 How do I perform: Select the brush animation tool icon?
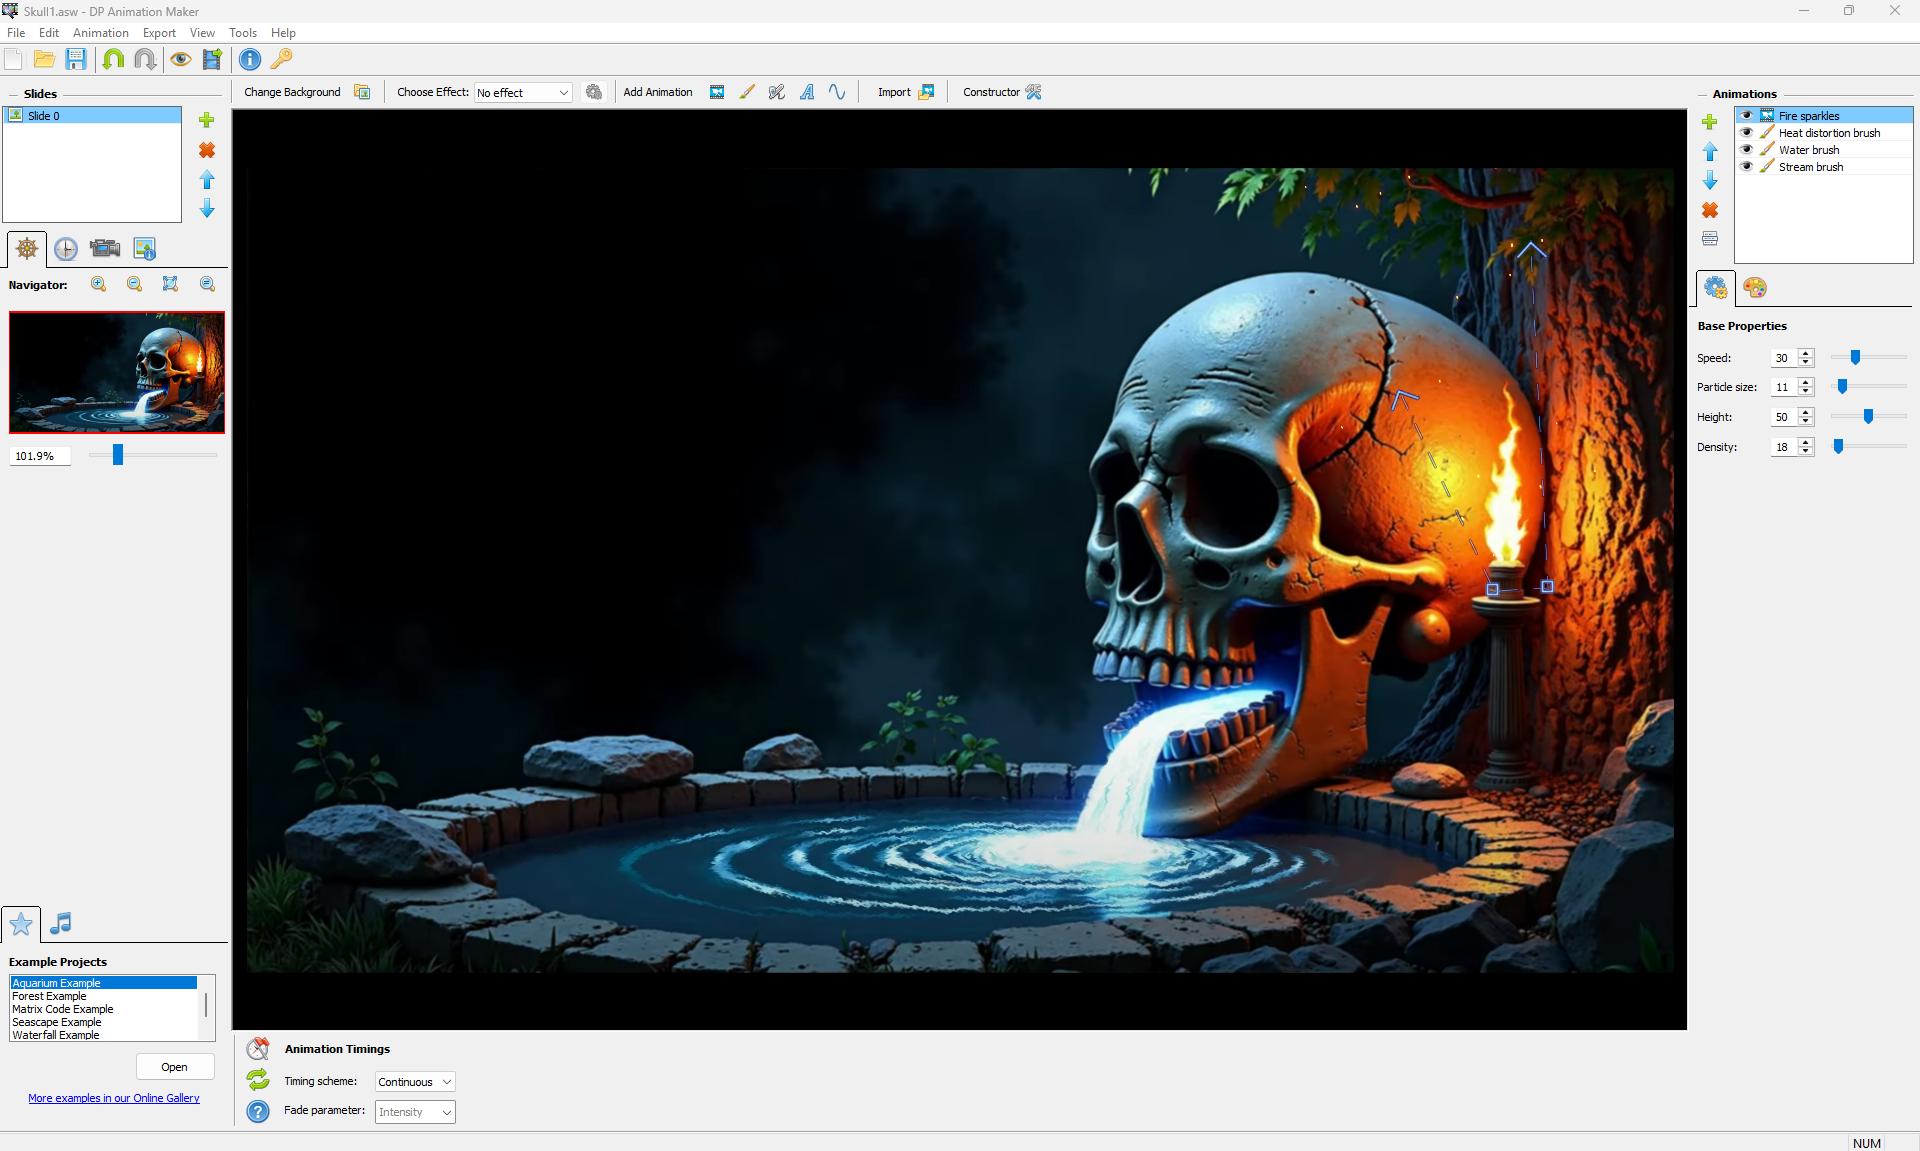(747, 92)
